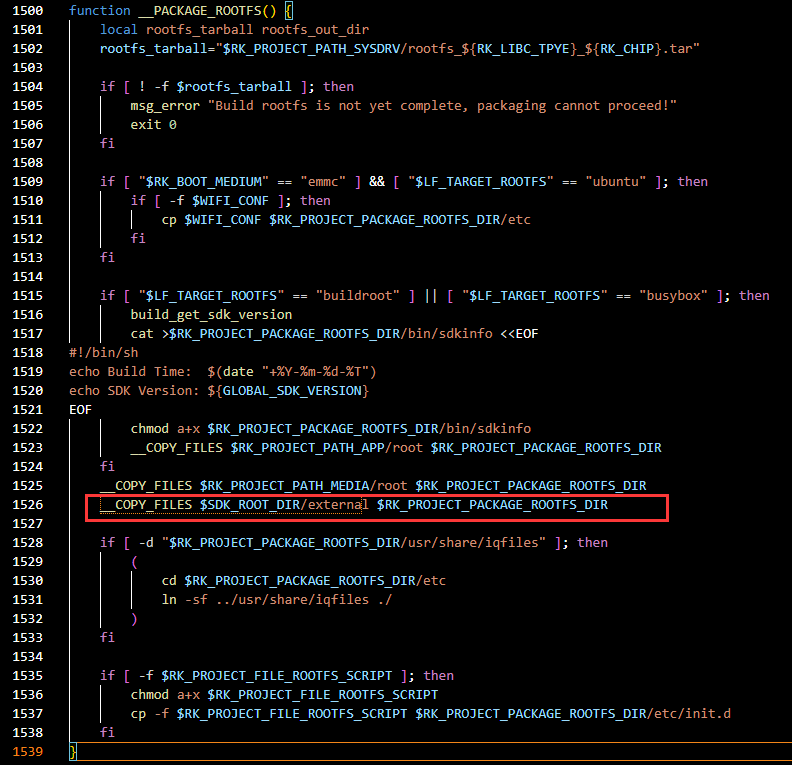
Task: Click the "emmc" string on line 1509
Action: pyautogui.click(x=323, y=182)
